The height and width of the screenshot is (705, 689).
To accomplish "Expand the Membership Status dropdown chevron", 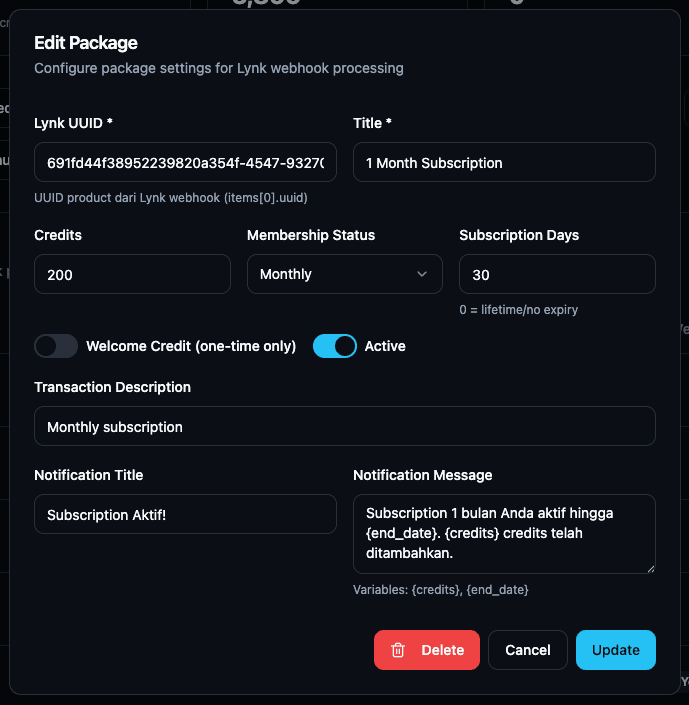I will [x=422, y=274].
